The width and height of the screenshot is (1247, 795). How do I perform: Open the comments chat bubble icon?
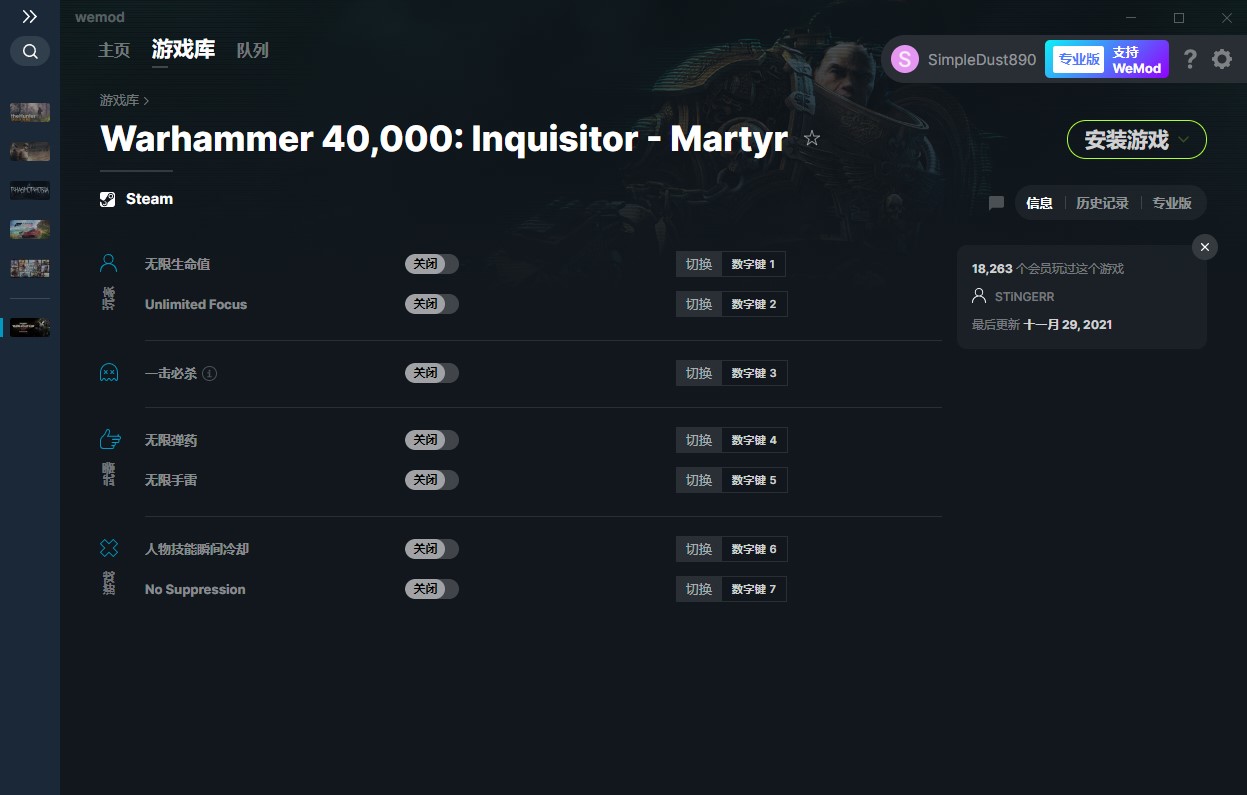(996, 203)
